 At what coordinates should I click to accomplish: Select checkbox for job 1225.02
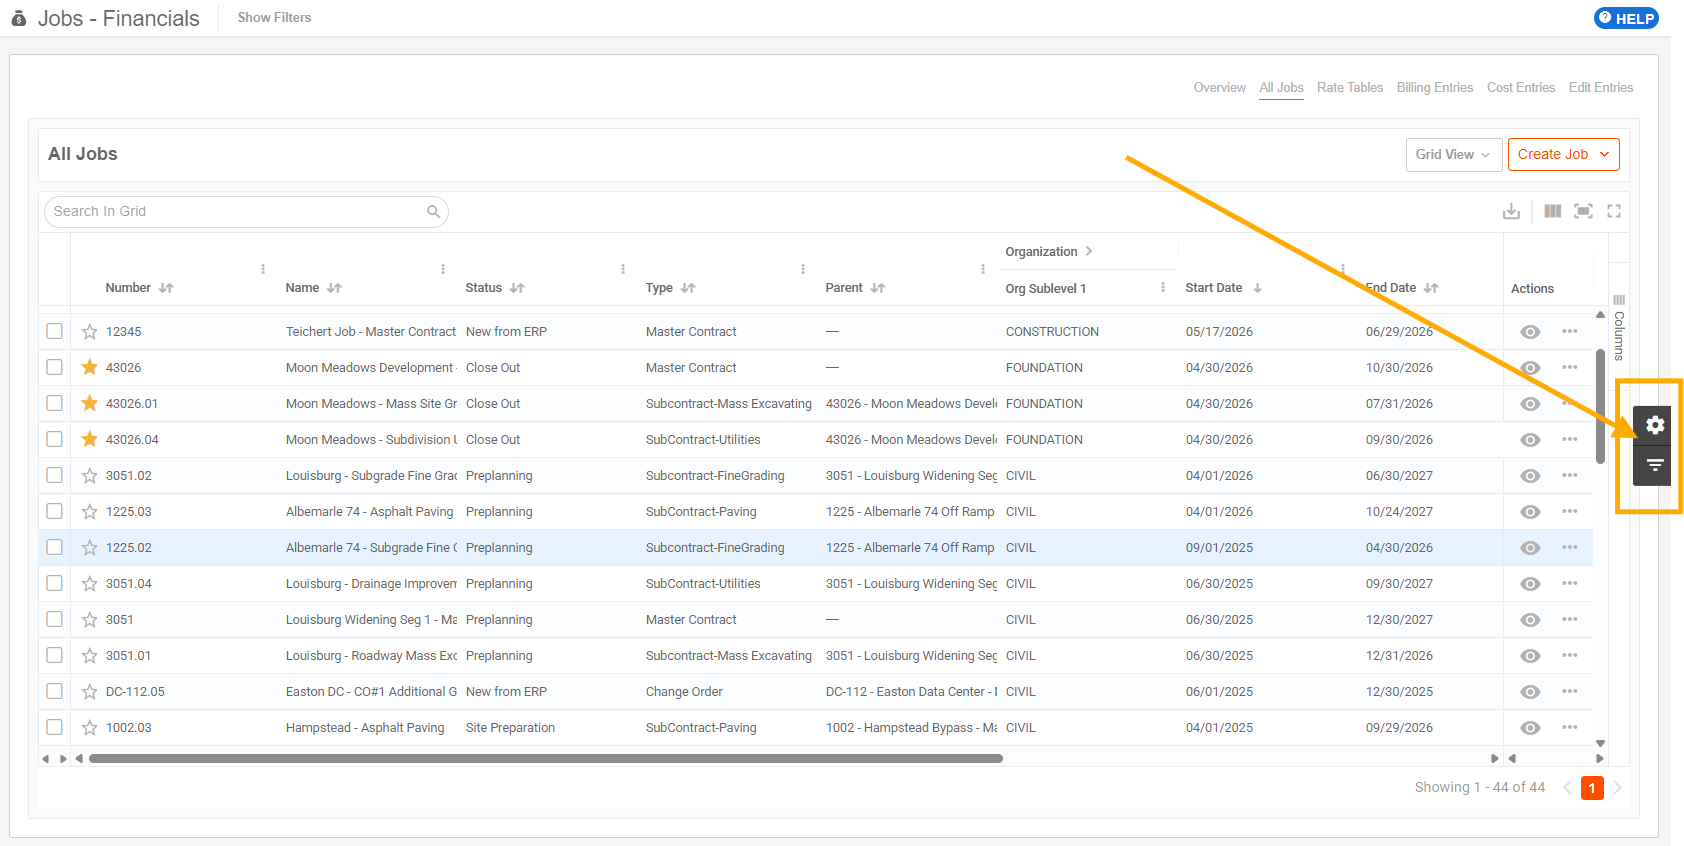click(54, 547)
